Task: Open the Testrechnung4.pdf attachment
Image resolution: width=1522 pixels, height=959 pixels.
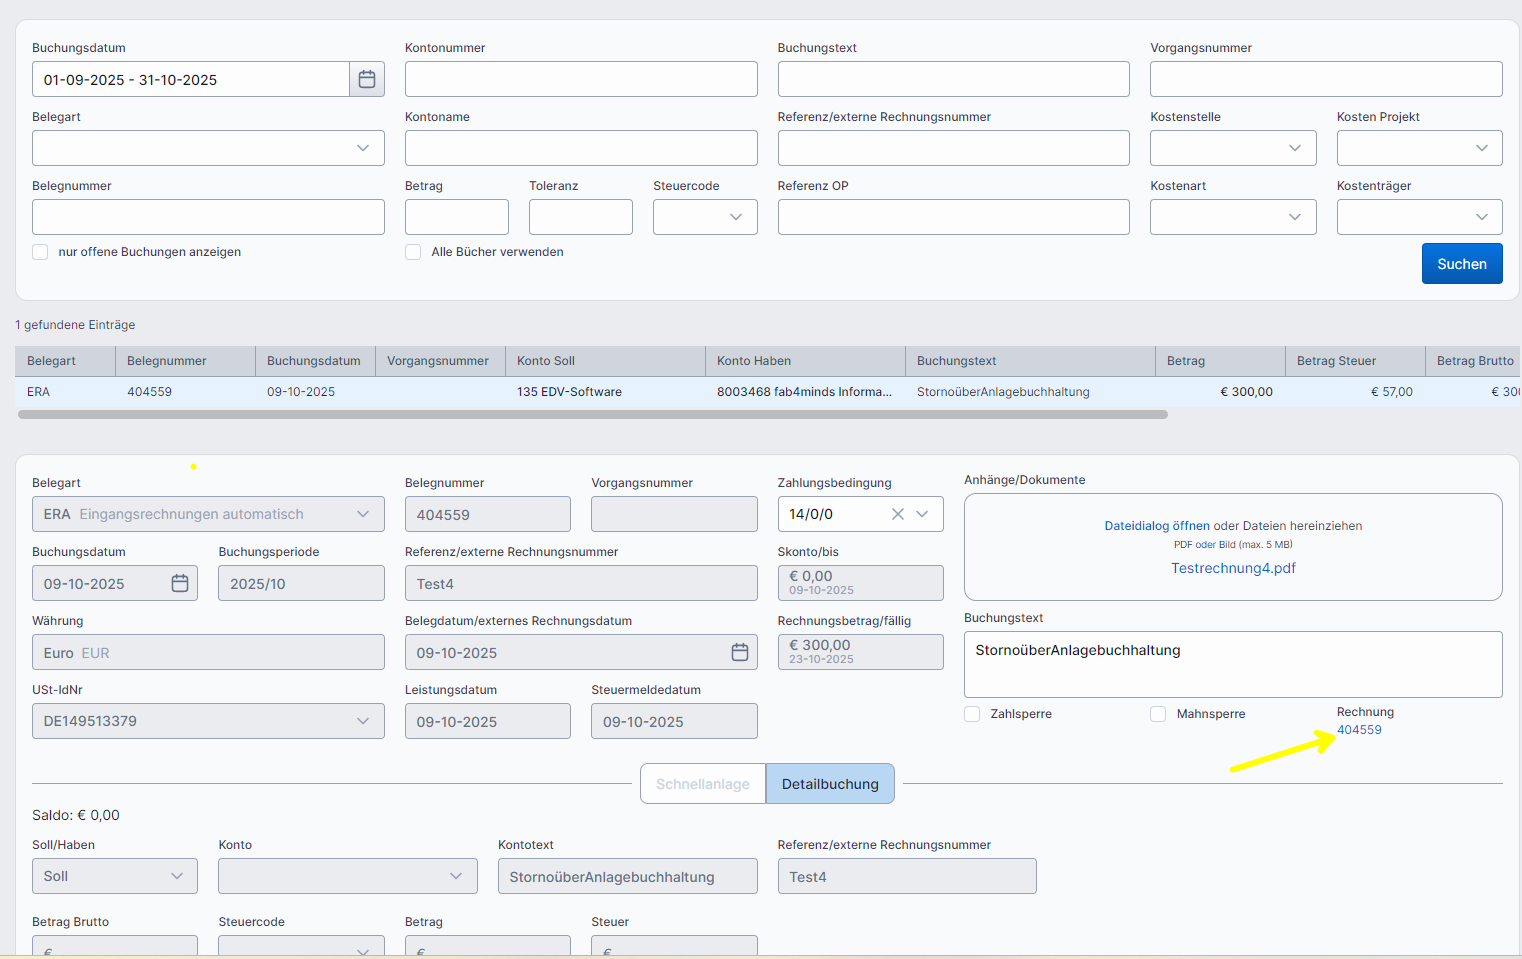Action: [x=1233, y=568]
